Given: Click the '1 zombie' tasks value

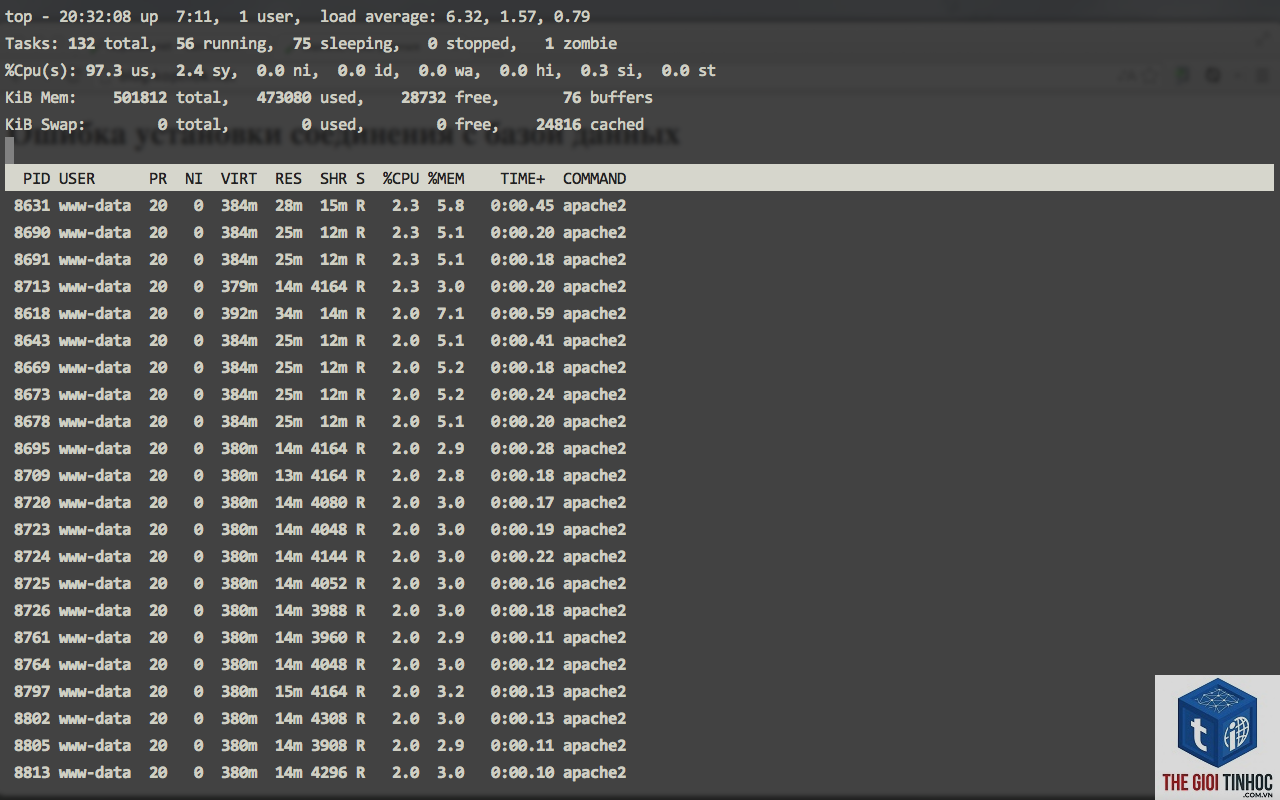Looking at the screenshot, I should pos(581,43).
